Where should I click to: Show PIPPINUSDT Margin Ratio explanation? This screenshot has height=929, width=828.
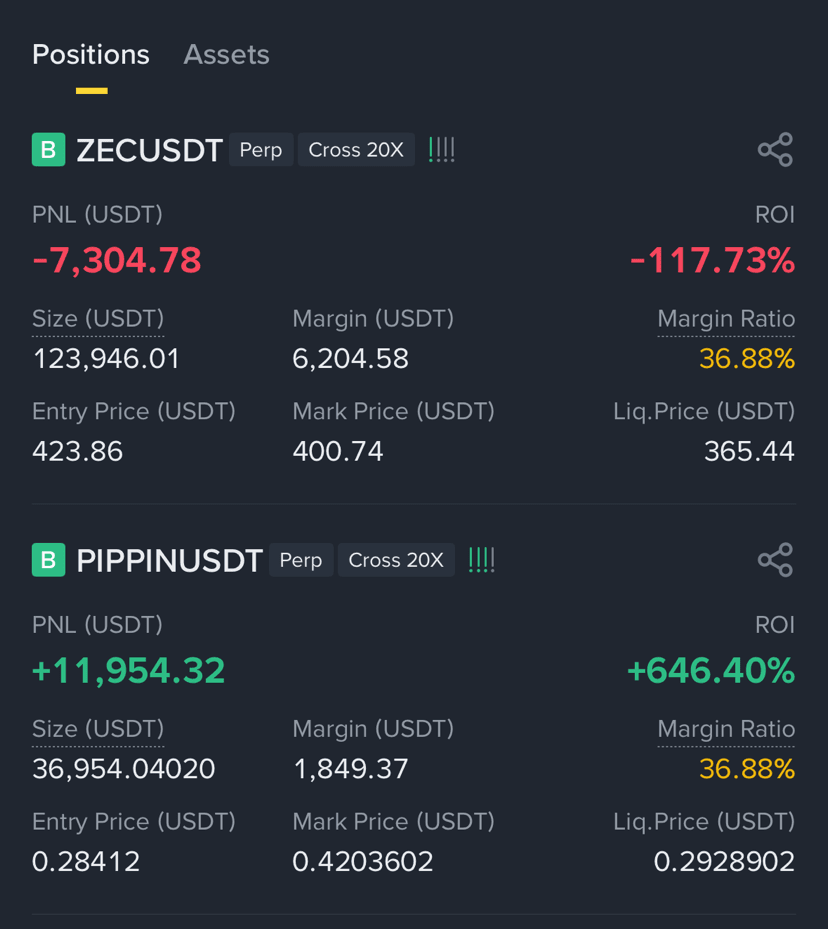[726, 729]
